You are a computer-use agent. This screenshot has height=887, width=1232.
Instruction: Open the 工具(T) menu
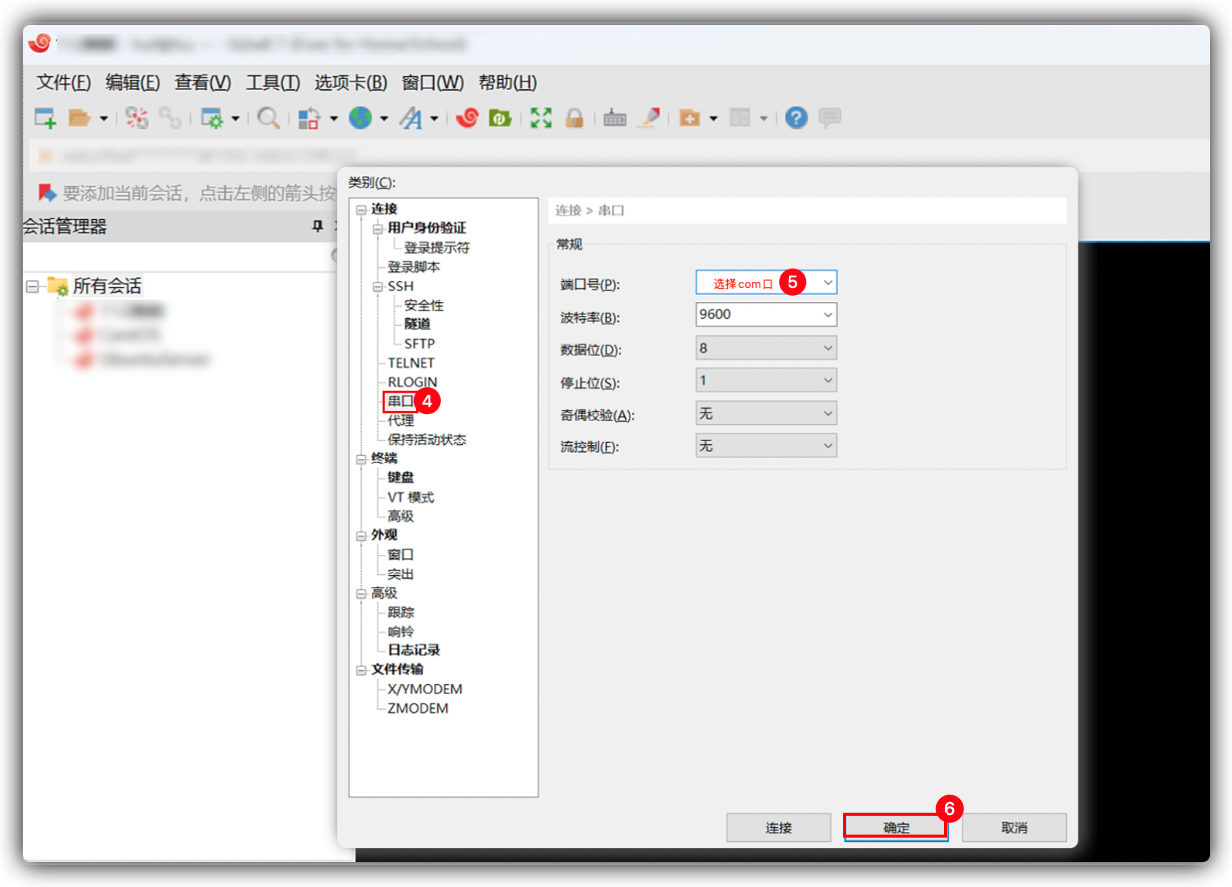coord(272,82)
